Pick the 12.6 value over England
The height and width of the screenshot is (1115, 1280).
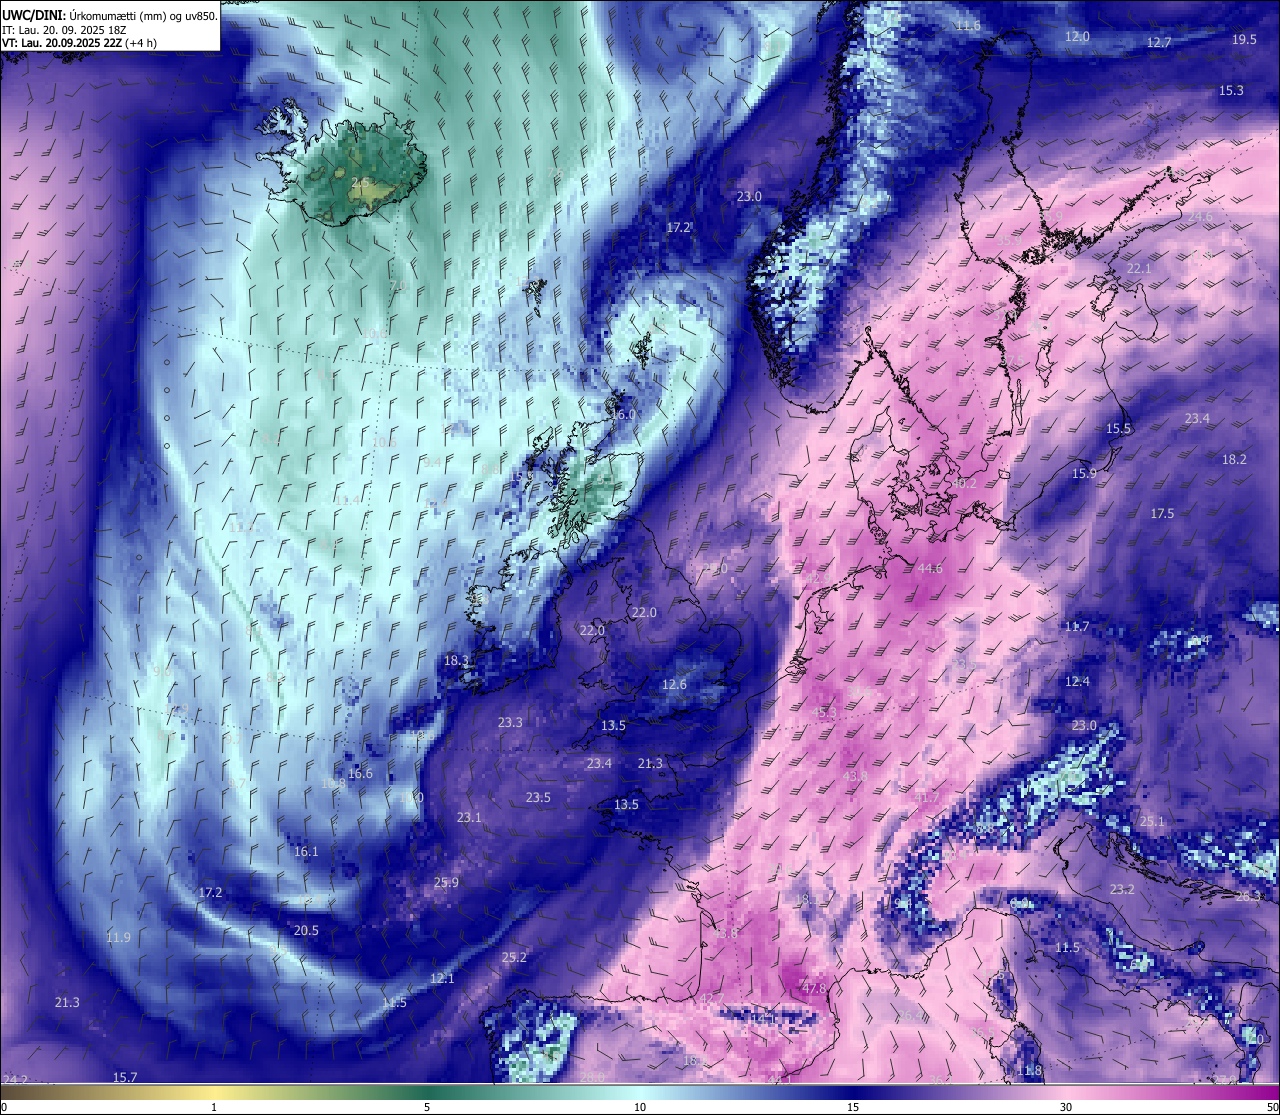tap(674, 685)
